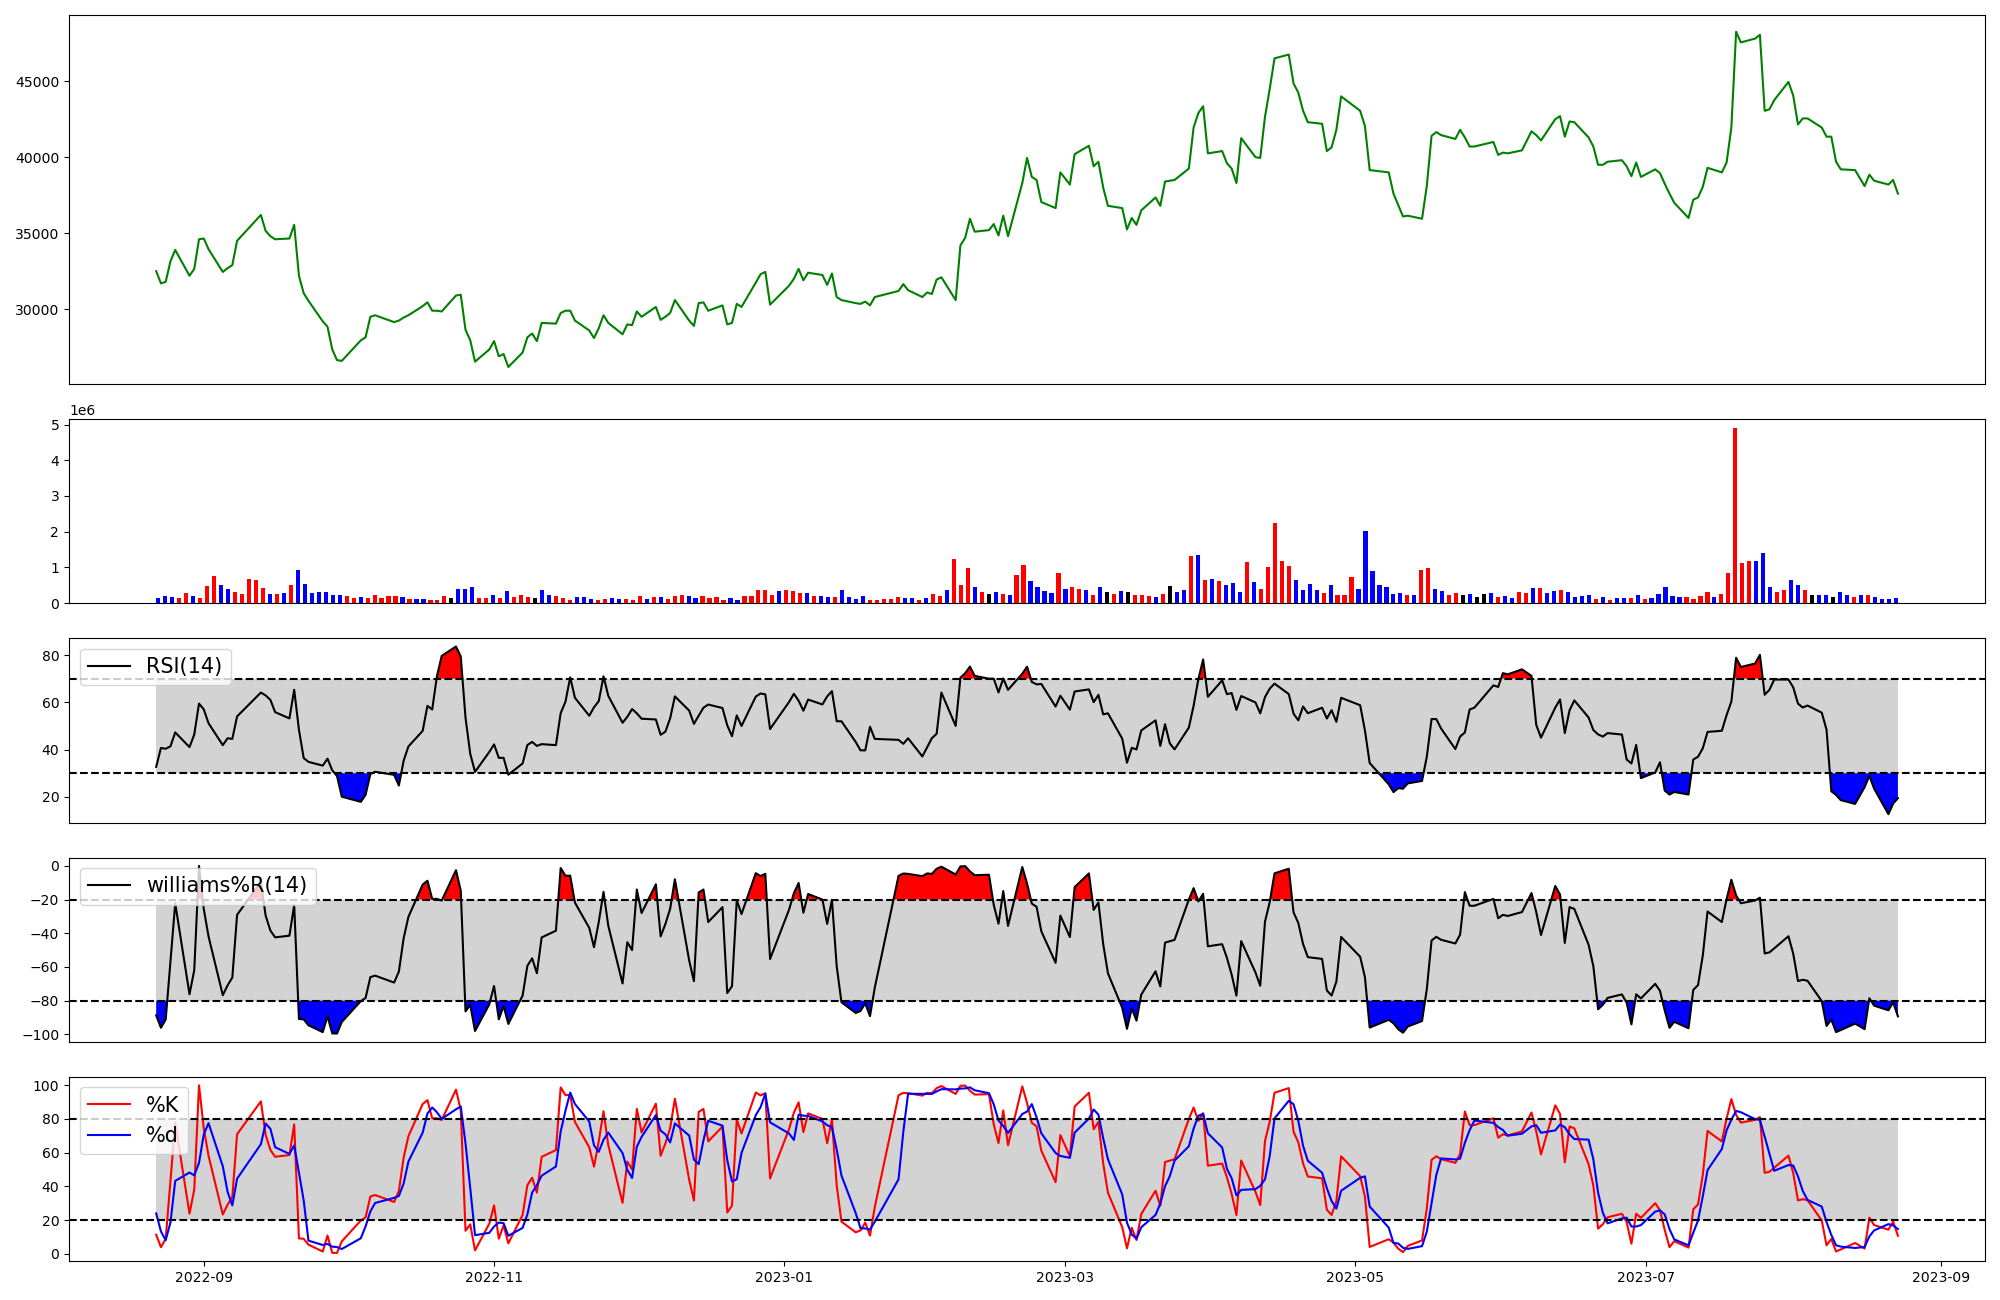Image resolution: width=2000 pixels, height=1300 pixels.
Task: Click the tallest red volume bar
Action: point(1735,515)
